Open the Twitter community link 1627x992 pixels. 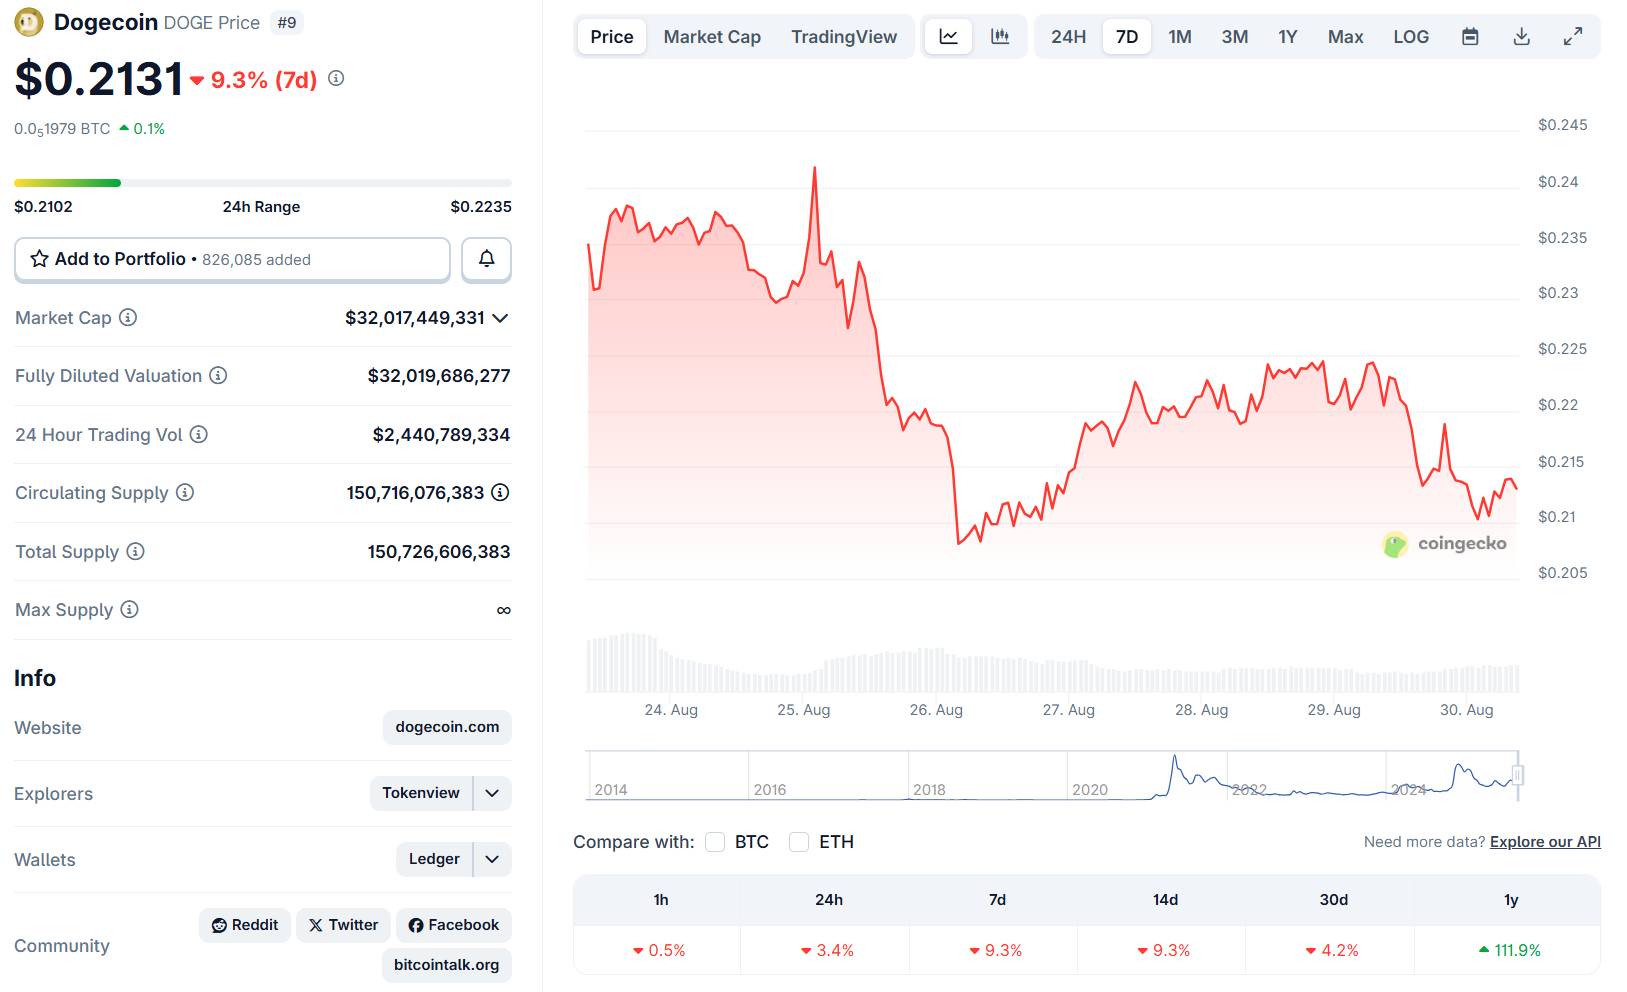click(x=343, y=925)
